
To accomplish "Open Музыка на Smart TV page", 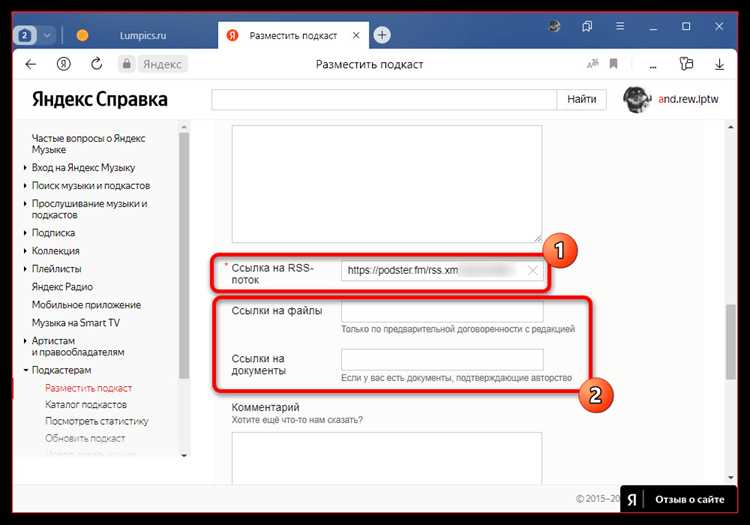I will pyautogui.click(x=76, y=323).
